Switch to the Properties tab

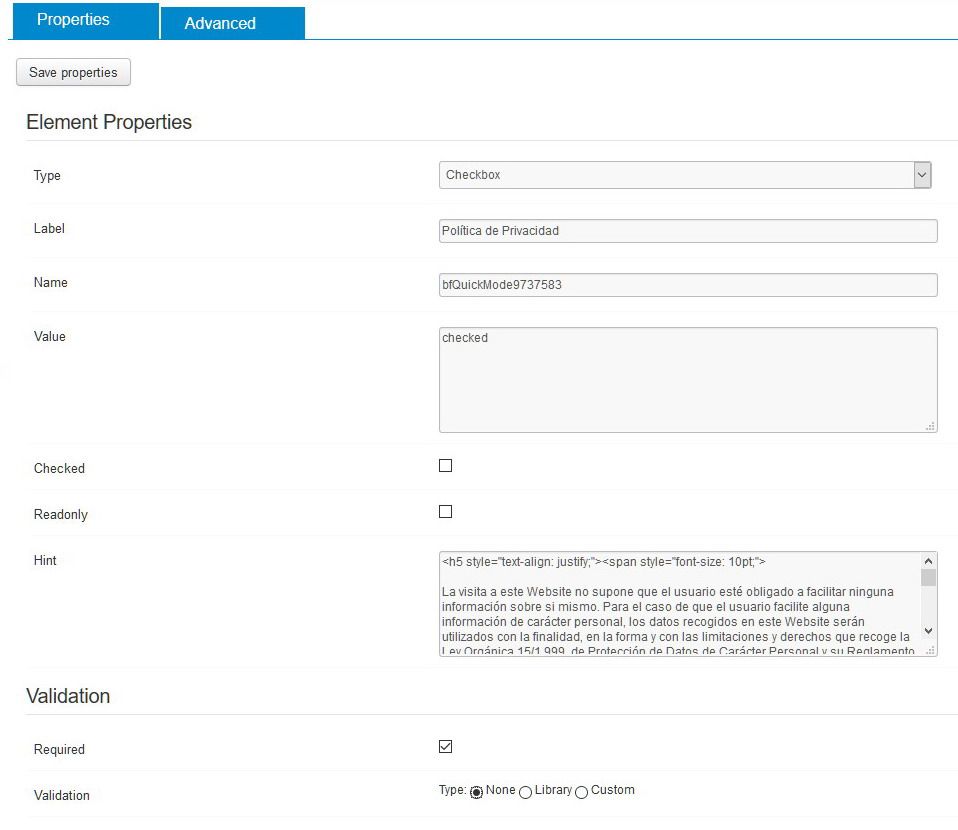[x=86, y=21]
